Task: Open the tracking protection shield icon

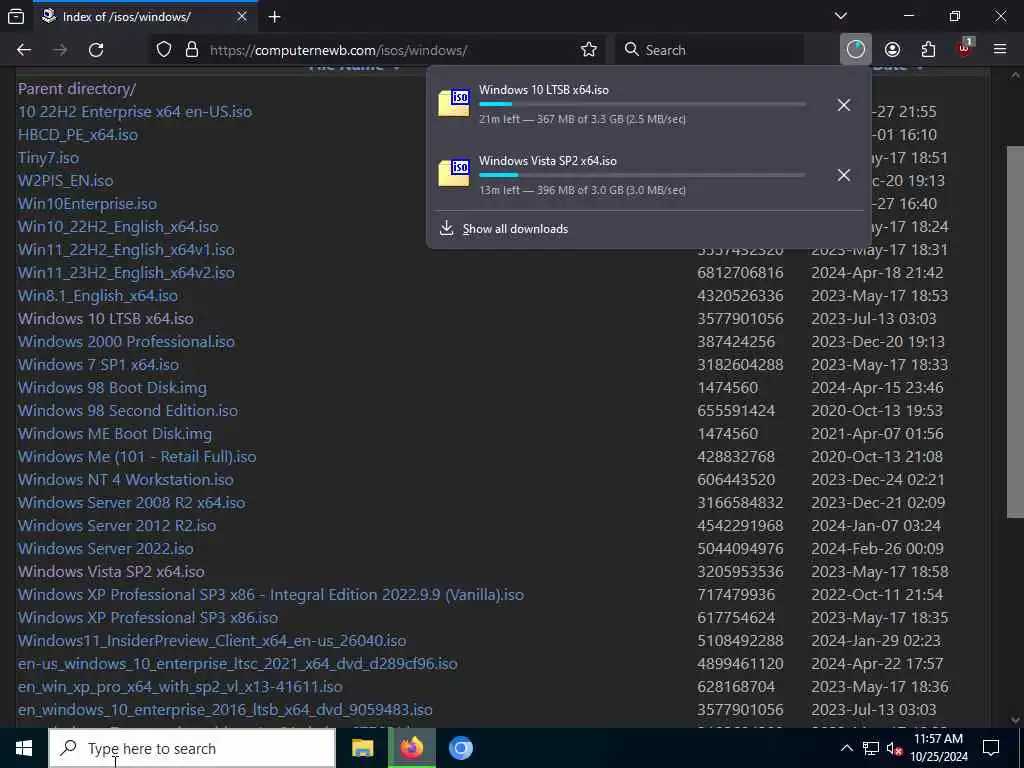Action: click(x=164, y=50)
